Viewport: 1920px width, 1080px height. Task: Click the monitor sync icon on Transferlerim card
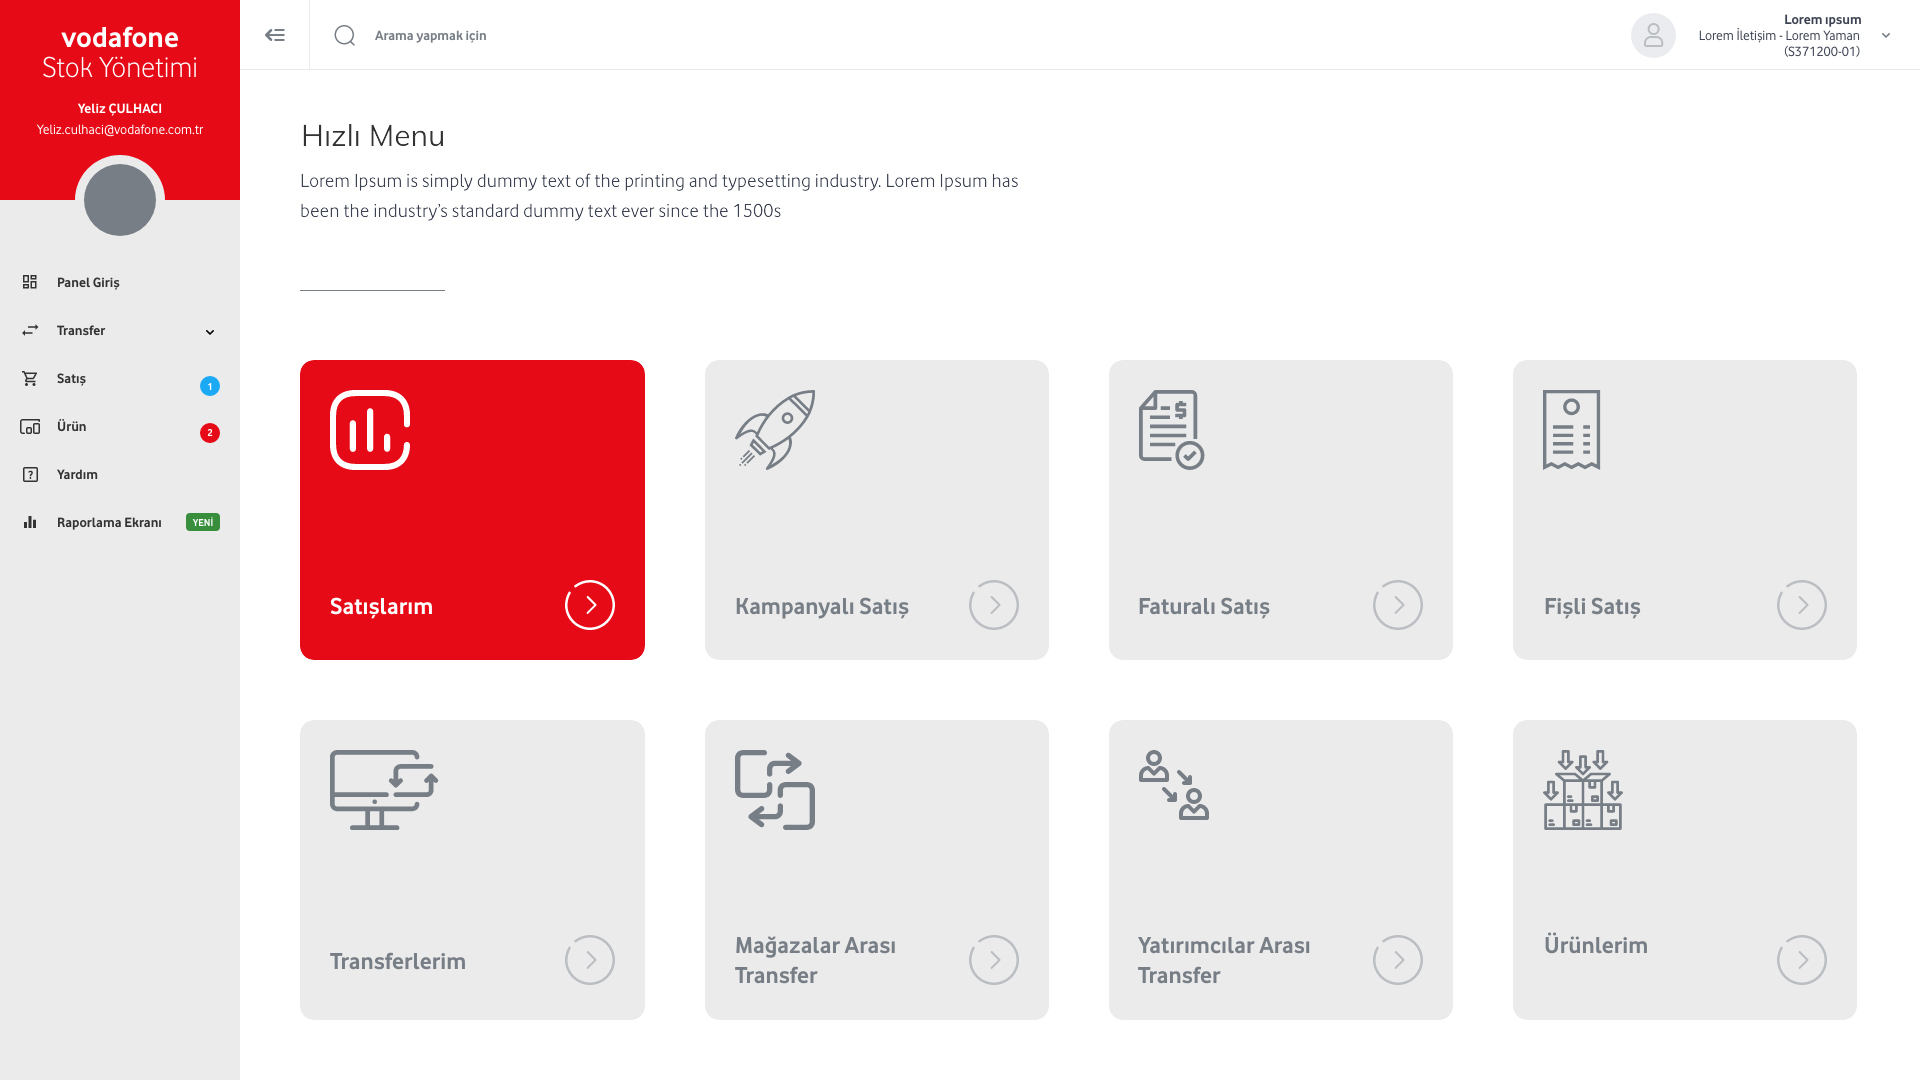(x=384, y=790)
